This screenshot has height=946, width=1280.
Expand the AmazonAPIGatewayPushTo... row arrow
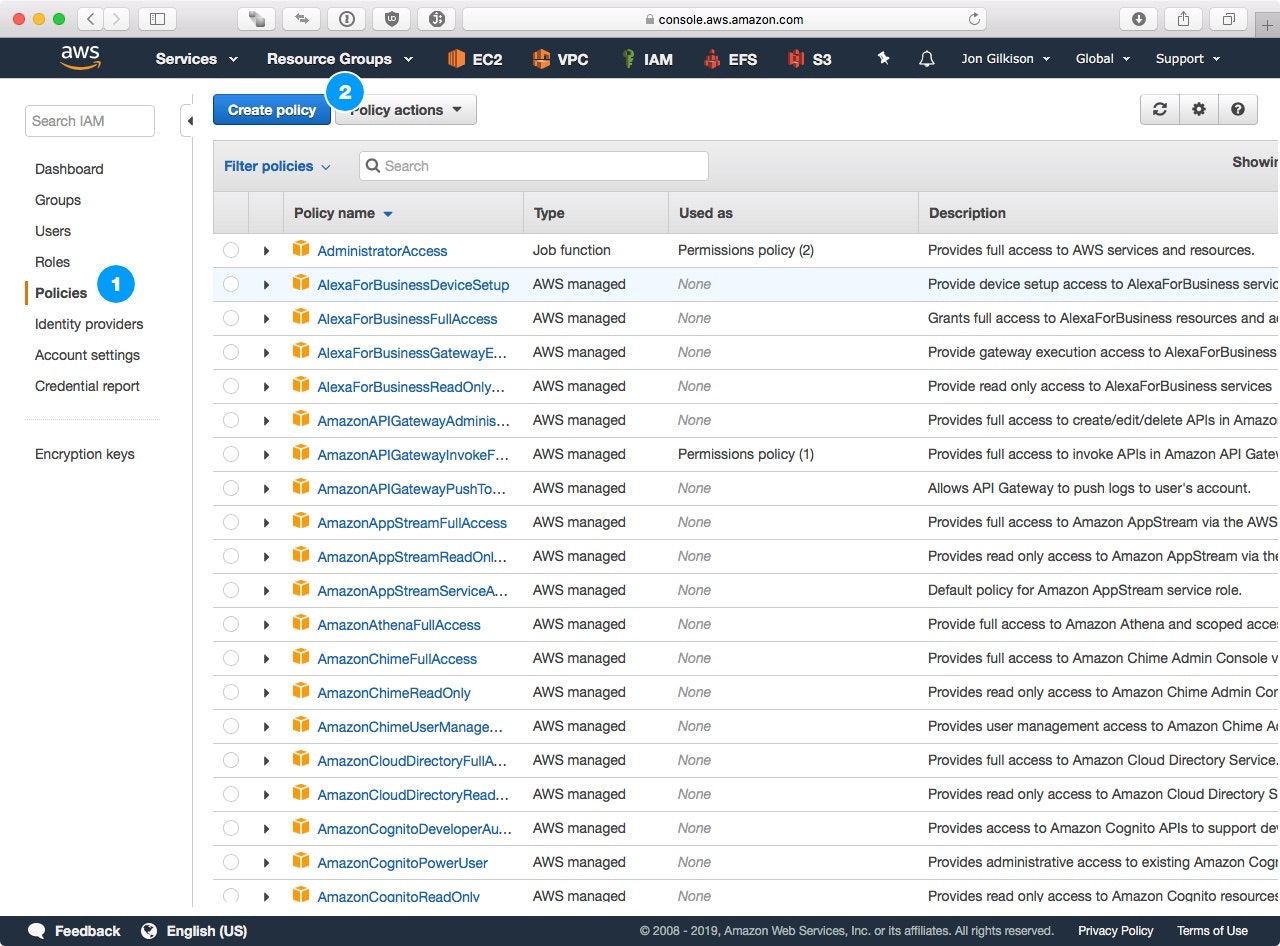coord(266,489)
